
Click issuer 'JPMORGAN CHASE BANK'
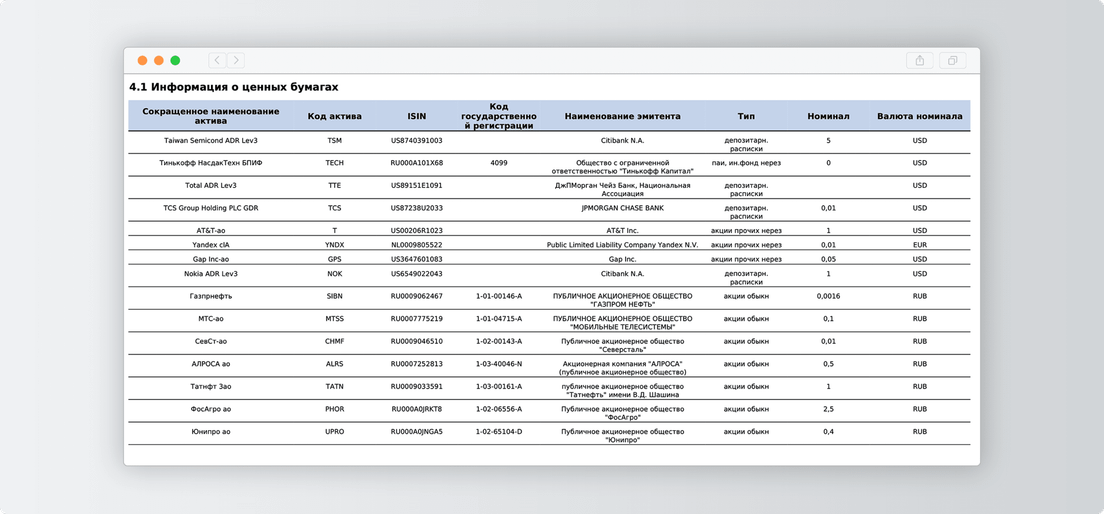[622, 208]
